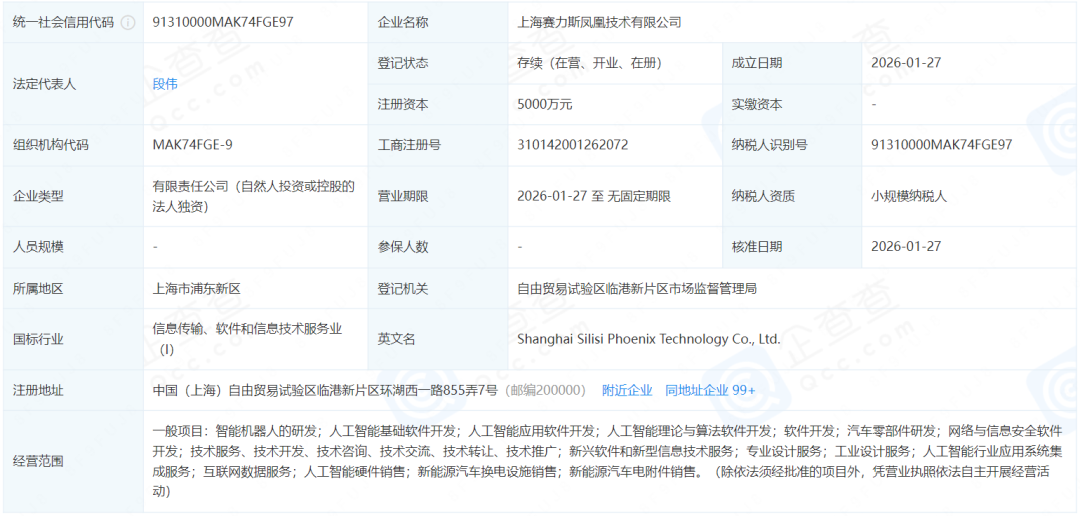Click the industry value 信息传输、软件和信息技术服务业
This screenshot has width=1080, height=516.
click(x=247, y=329)
